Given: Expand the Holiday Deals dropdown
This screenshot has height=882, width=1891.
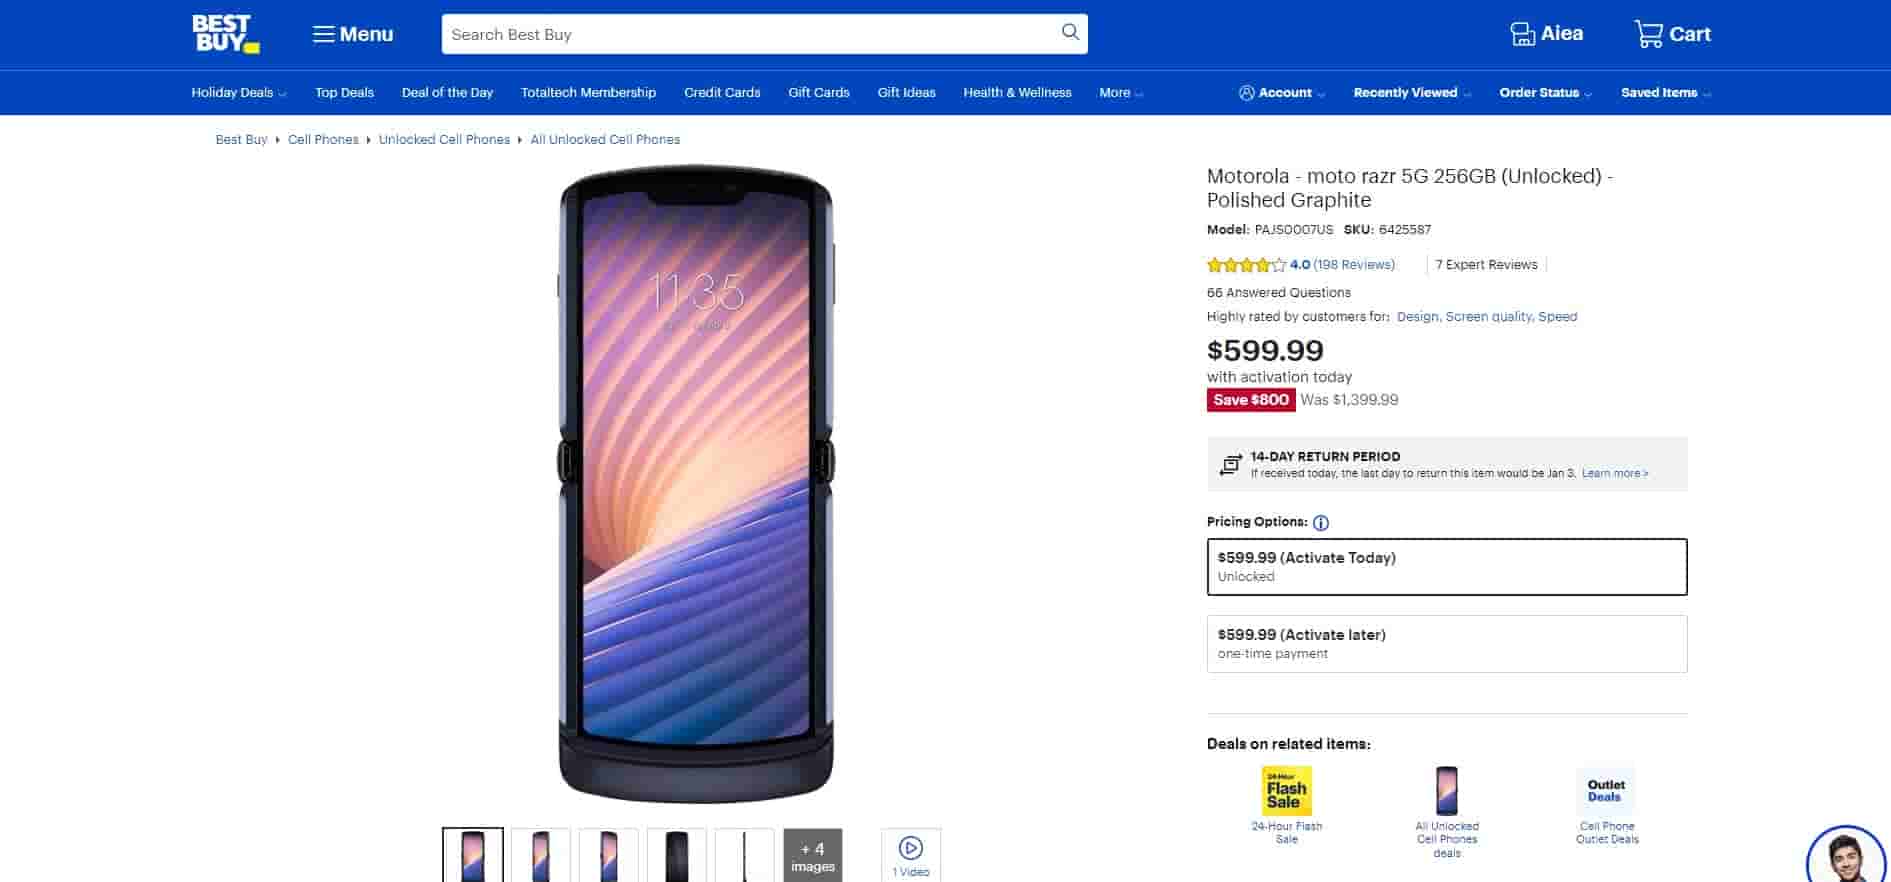Looking at the screenshot, I should click(238, 93).
